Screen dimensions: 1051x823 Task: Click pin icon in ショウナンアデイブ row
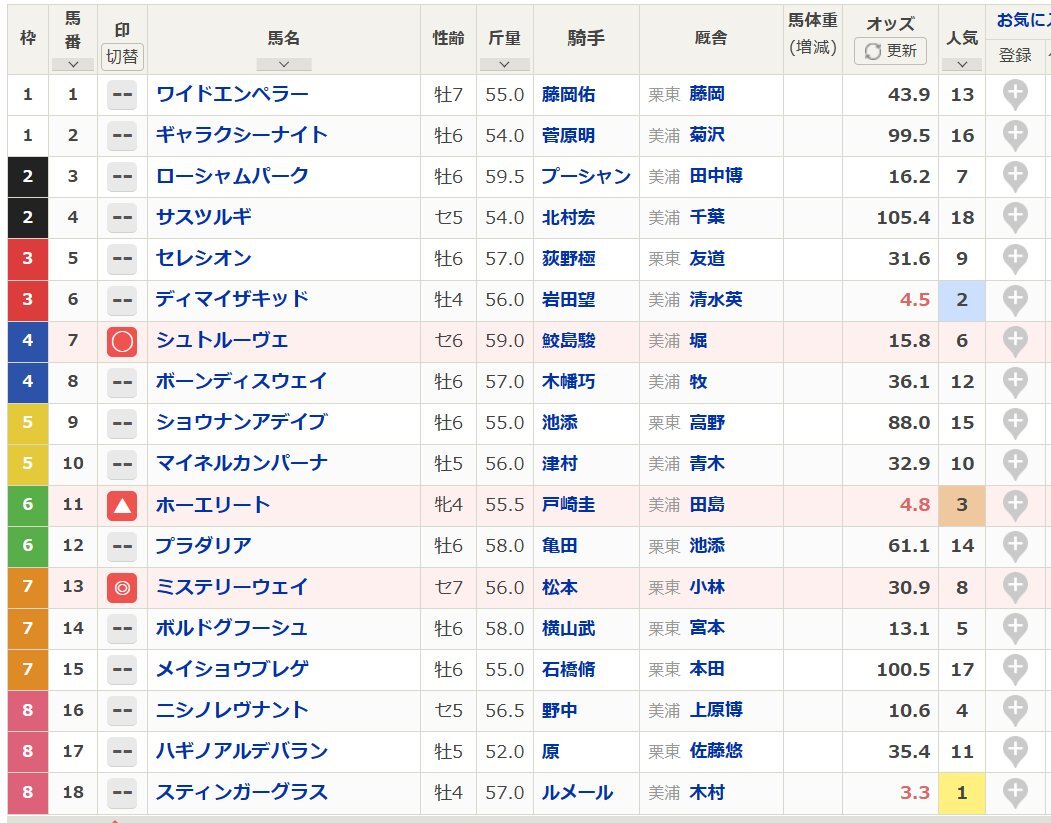1015,423
